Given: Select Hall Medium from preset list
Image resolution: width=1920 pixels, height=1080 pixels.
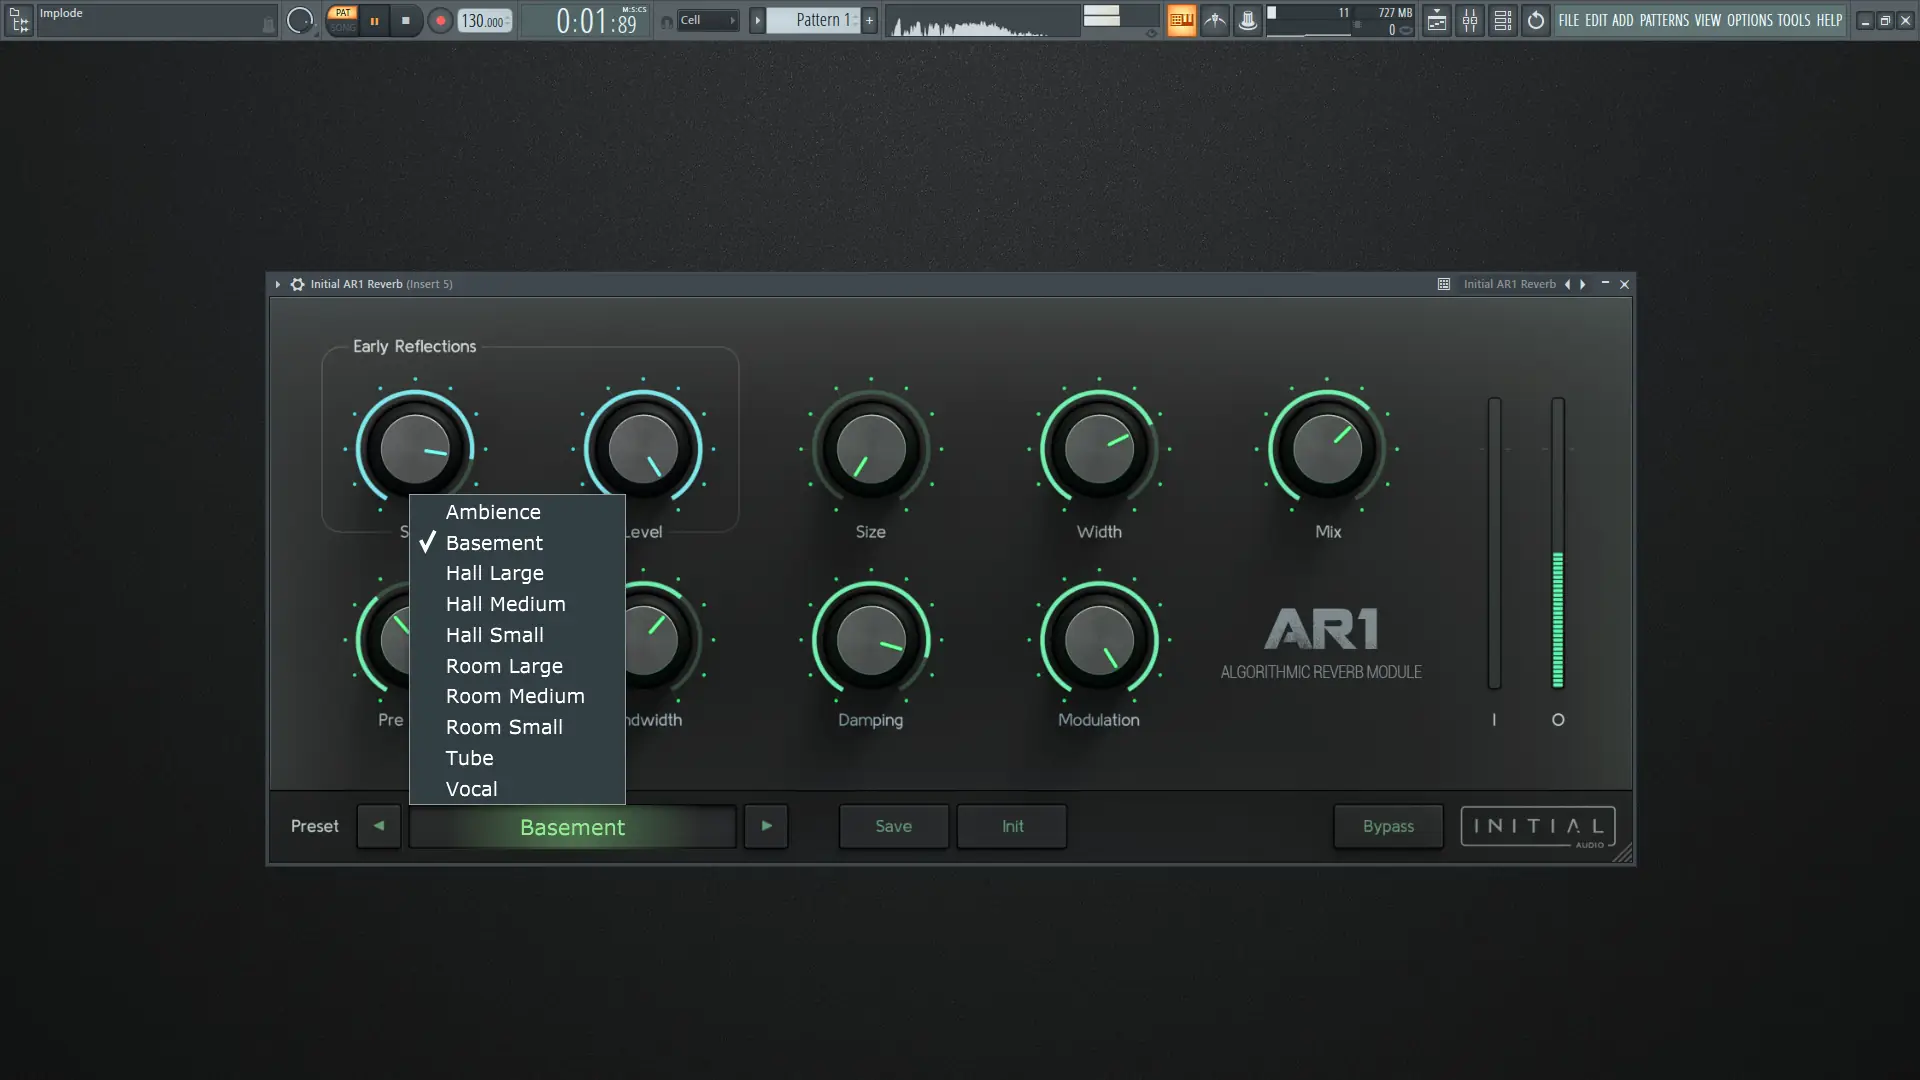Looking at the screenshot, I should click(505, 604).
